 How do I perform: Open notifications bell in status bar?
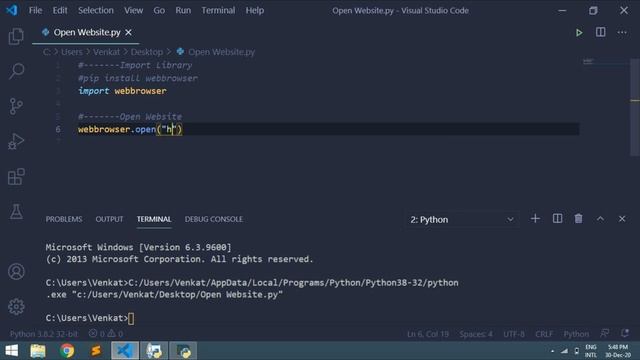[x=624, y=333]
